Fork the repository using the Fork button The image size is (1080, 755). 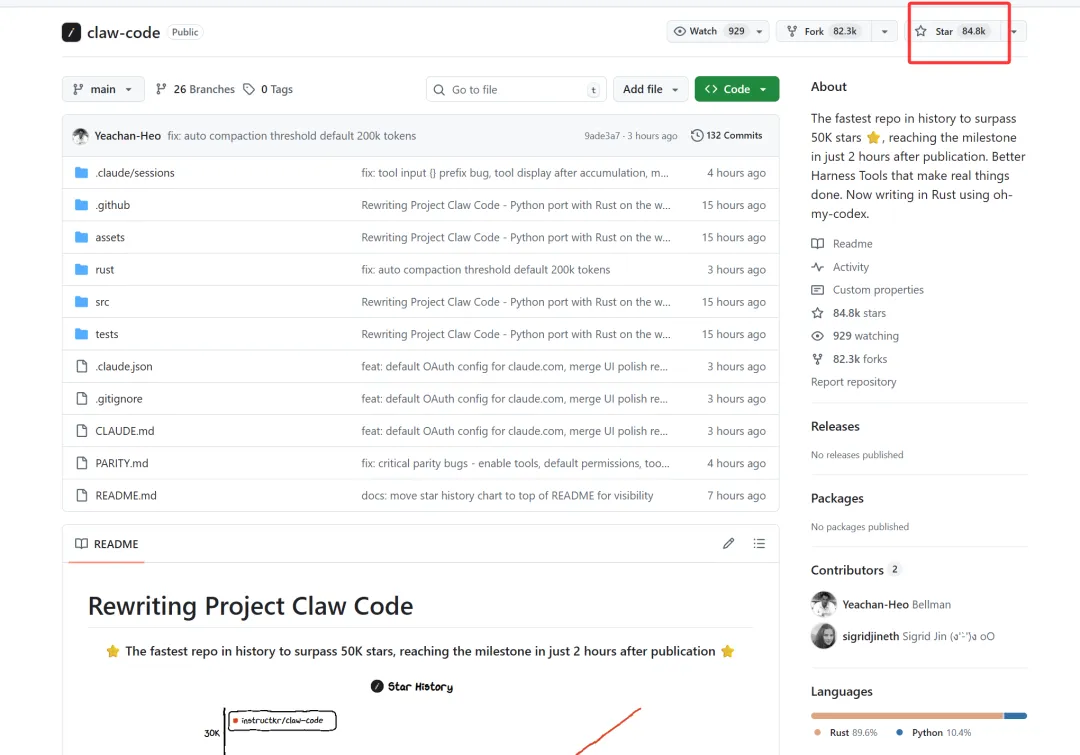(x=824, y=31)
